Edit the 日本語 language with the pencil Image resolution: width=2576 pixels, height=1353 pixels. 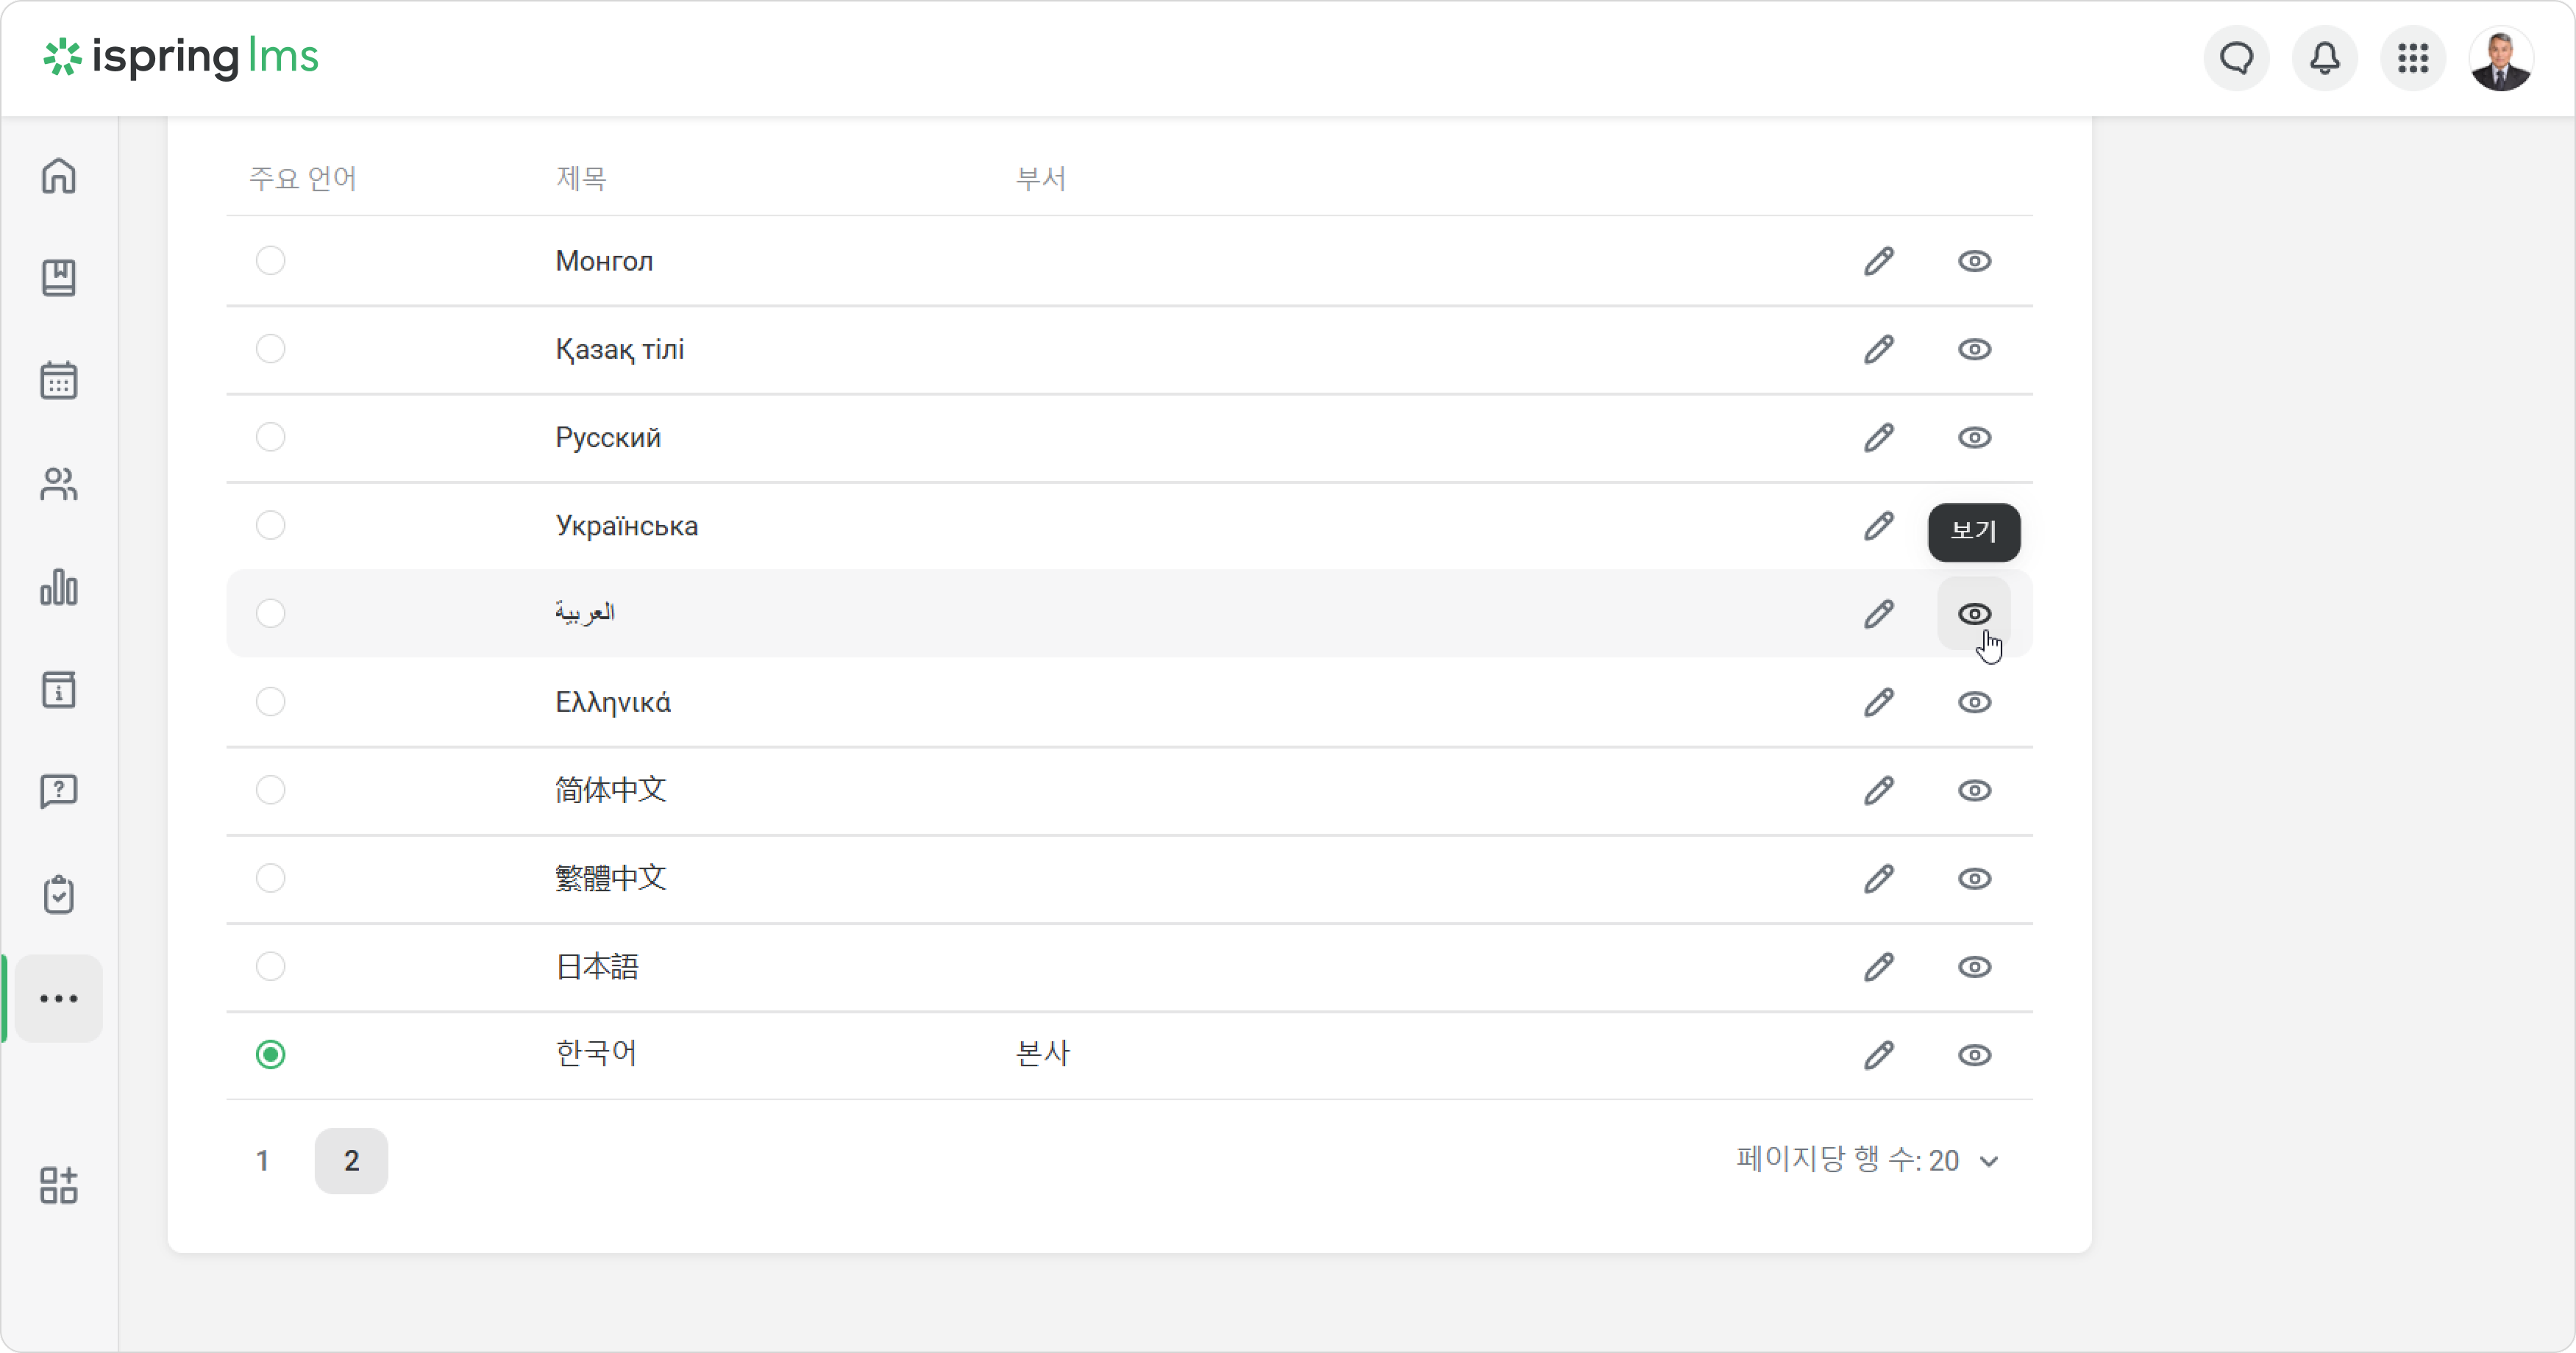[1878, 967]
